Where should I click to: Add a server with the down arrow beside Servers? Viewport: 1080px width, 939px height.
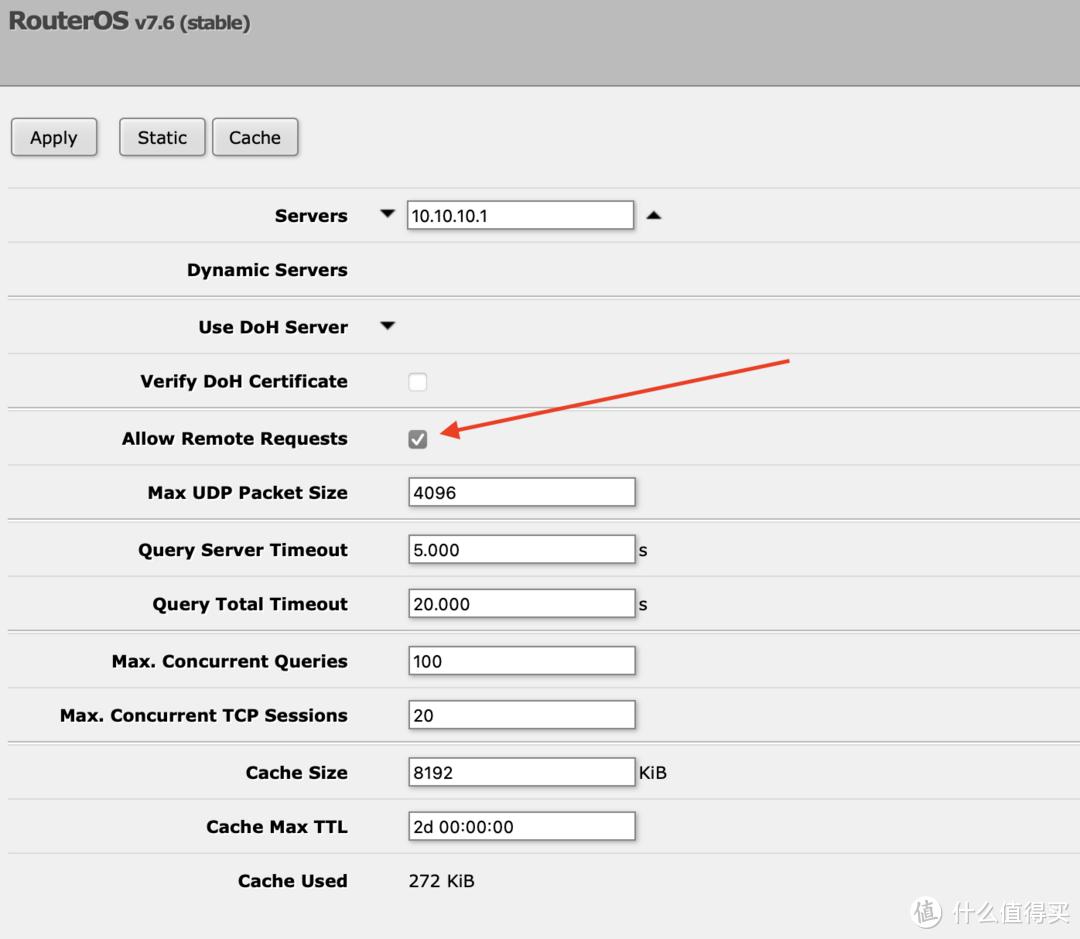click(x=388, y=214)
